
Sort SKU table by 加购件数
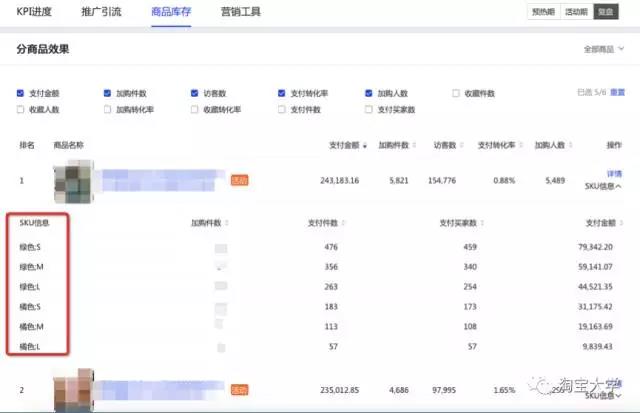pos(224,223)
